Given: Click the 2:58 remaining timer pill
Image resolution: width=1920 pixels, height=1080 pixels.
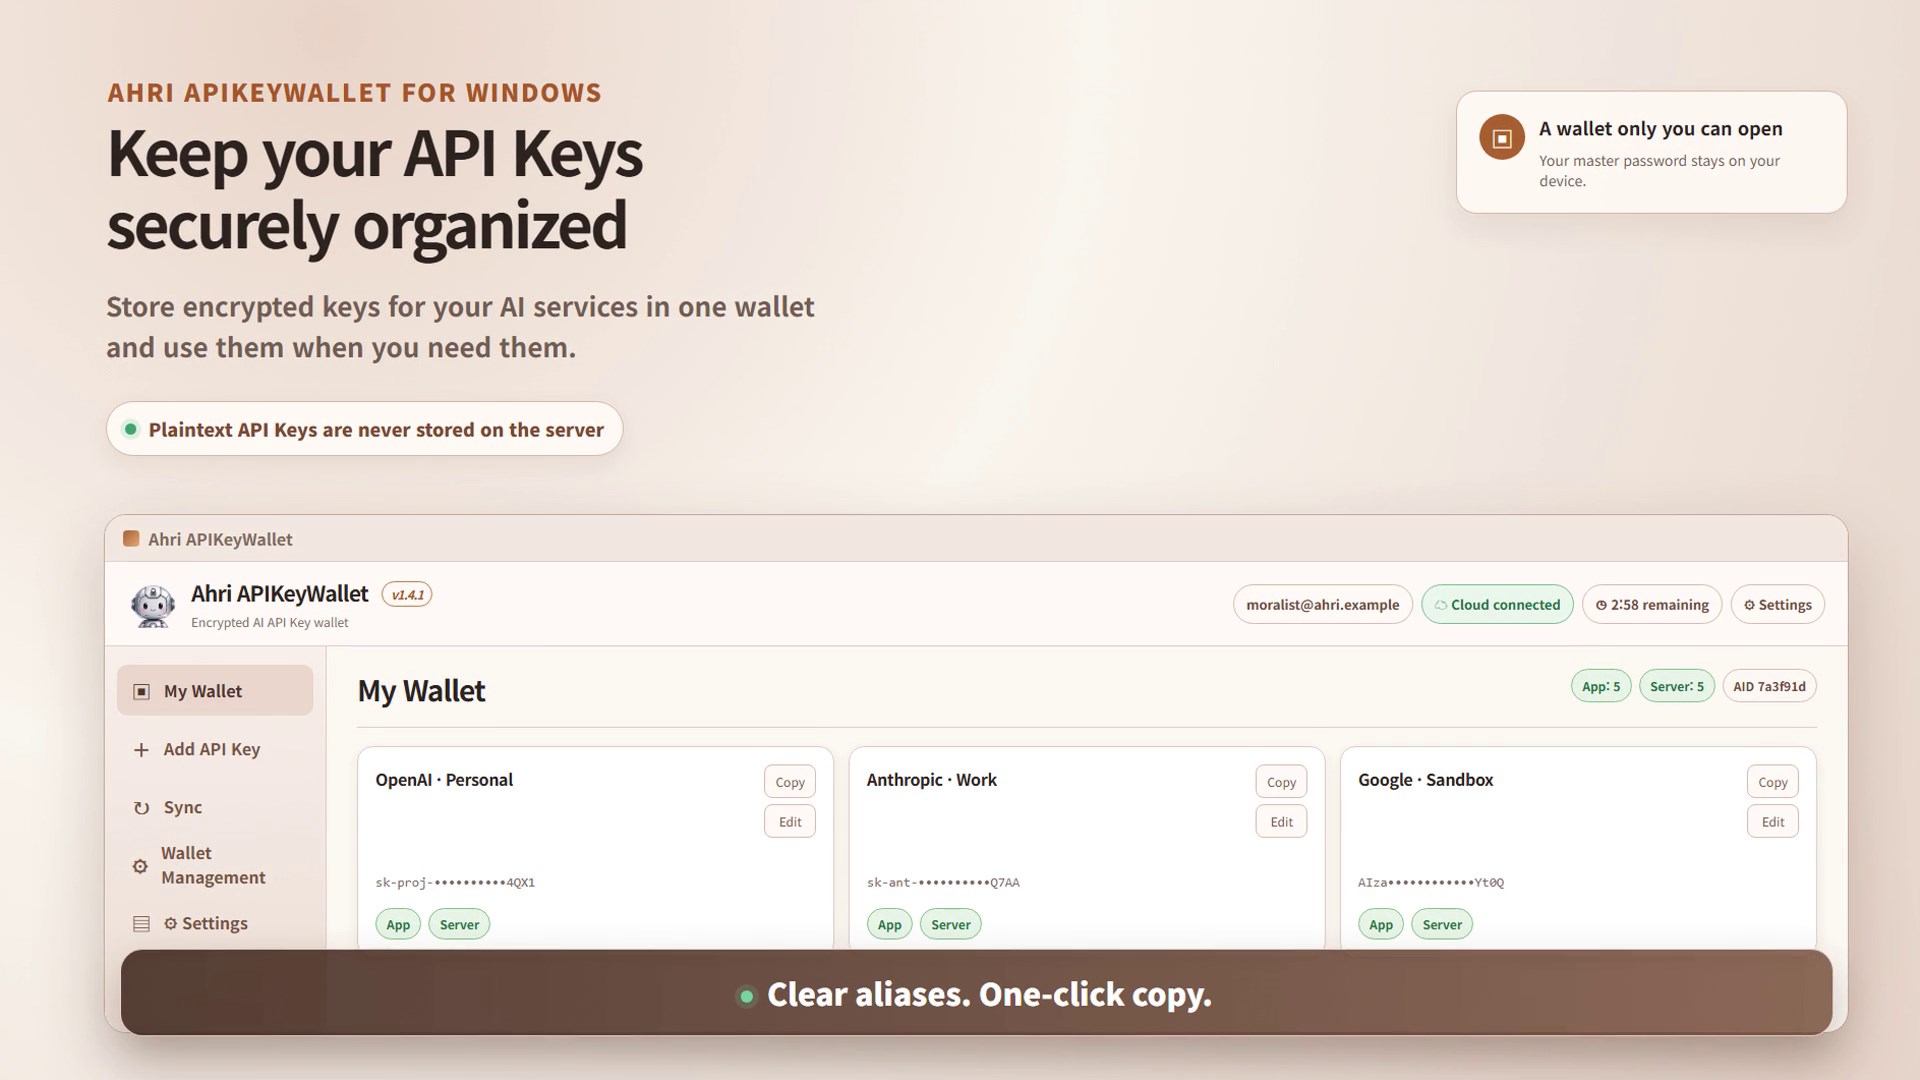Looking at the screenshot, I should (x=1652, y=604).
